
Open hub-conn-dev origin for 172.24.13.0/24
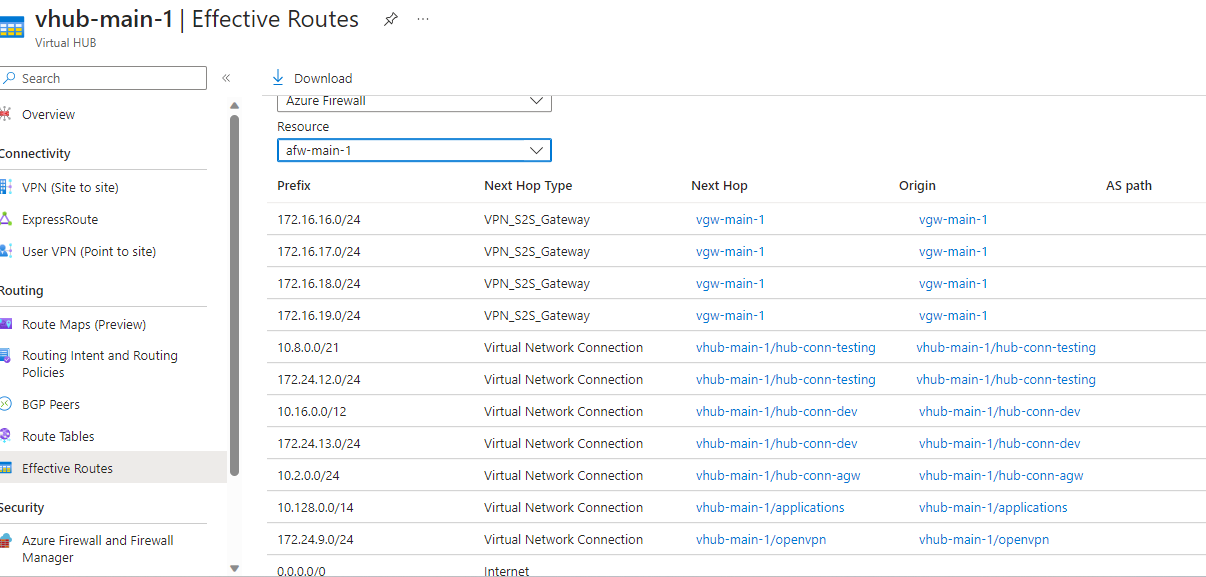click(x=1000, y=443)
